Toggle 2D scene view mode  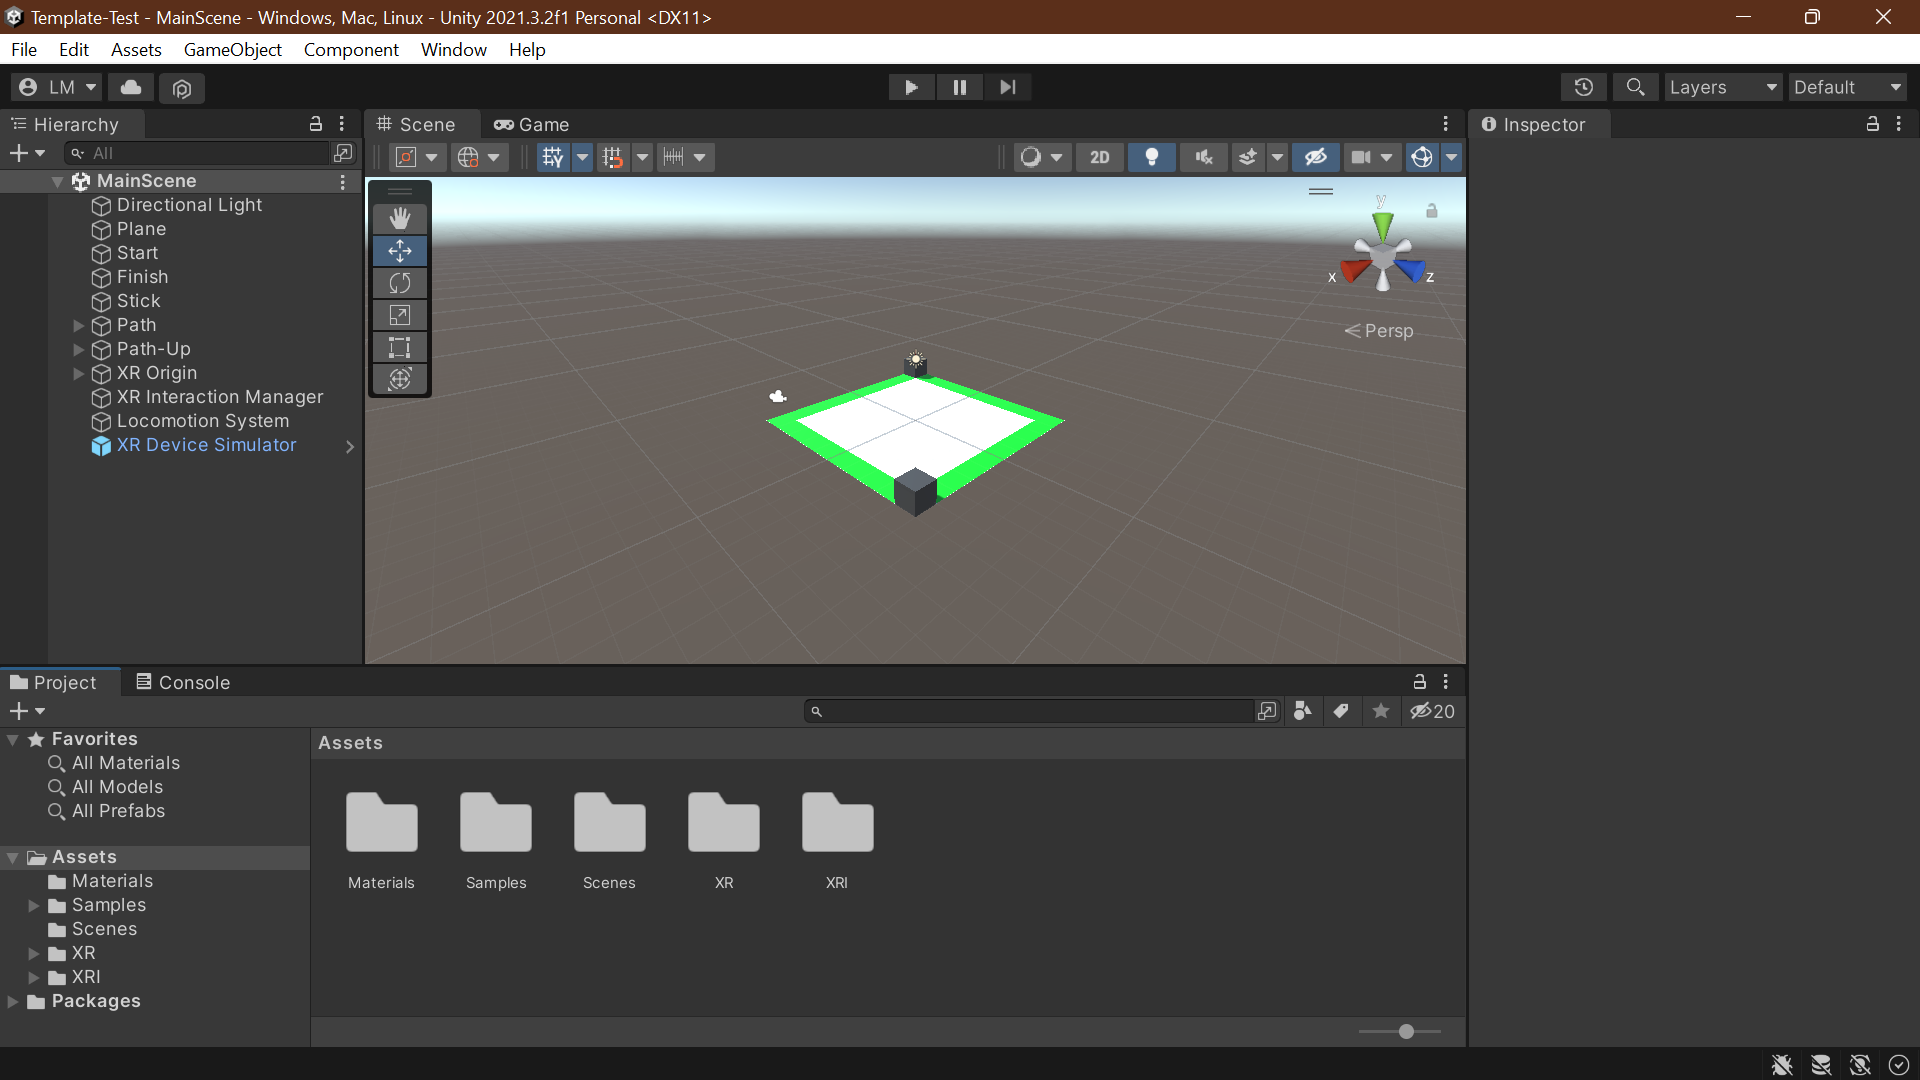point(1099,157)
